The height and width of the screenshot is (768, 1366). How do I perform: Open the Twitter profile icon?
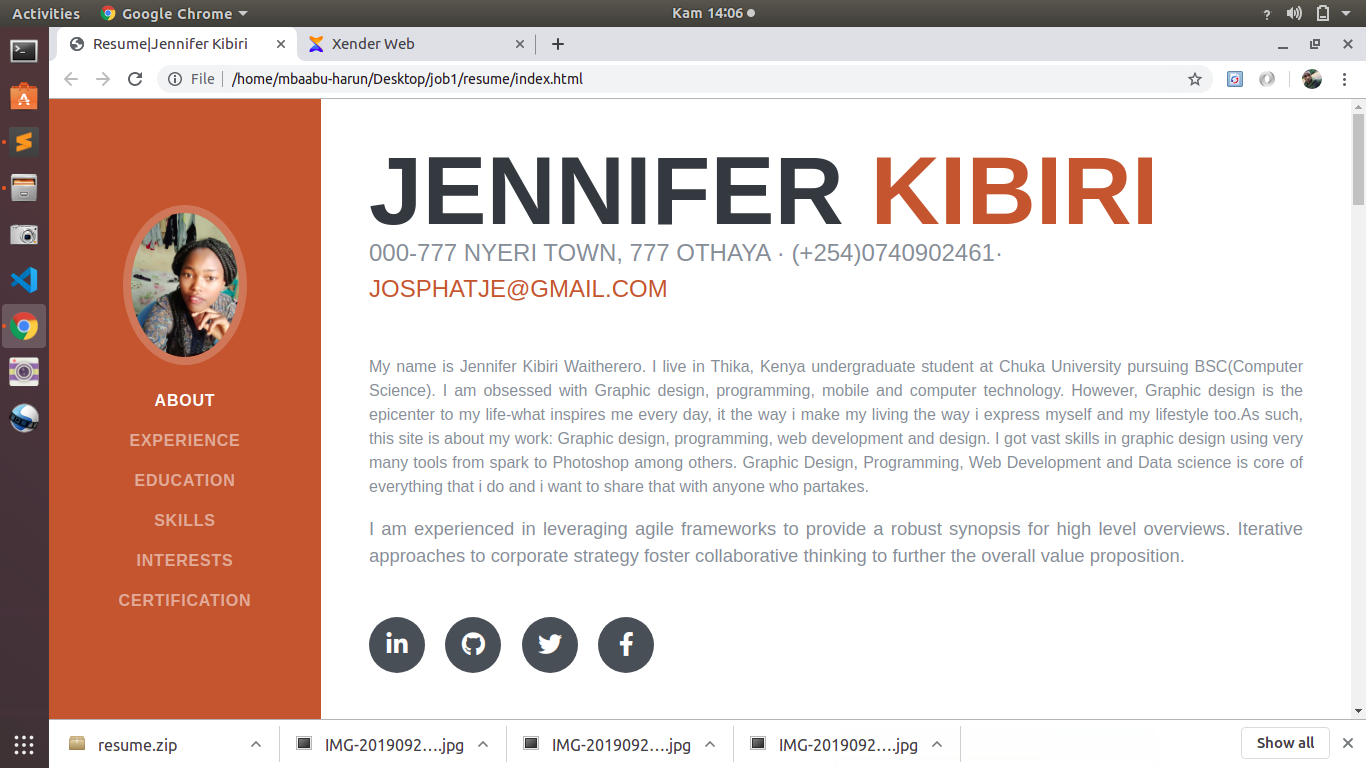pyautogui.click(x=550, y=645)
